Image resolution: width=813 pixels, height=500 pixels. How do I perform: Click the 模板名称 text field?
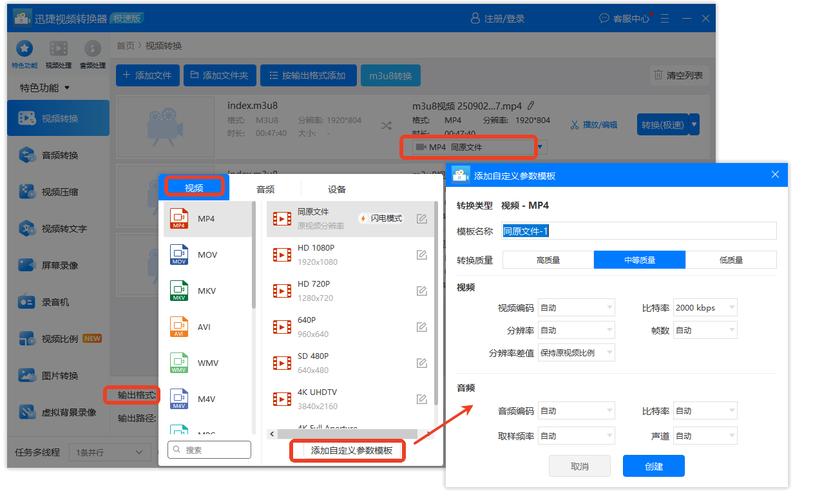point(637,231)
